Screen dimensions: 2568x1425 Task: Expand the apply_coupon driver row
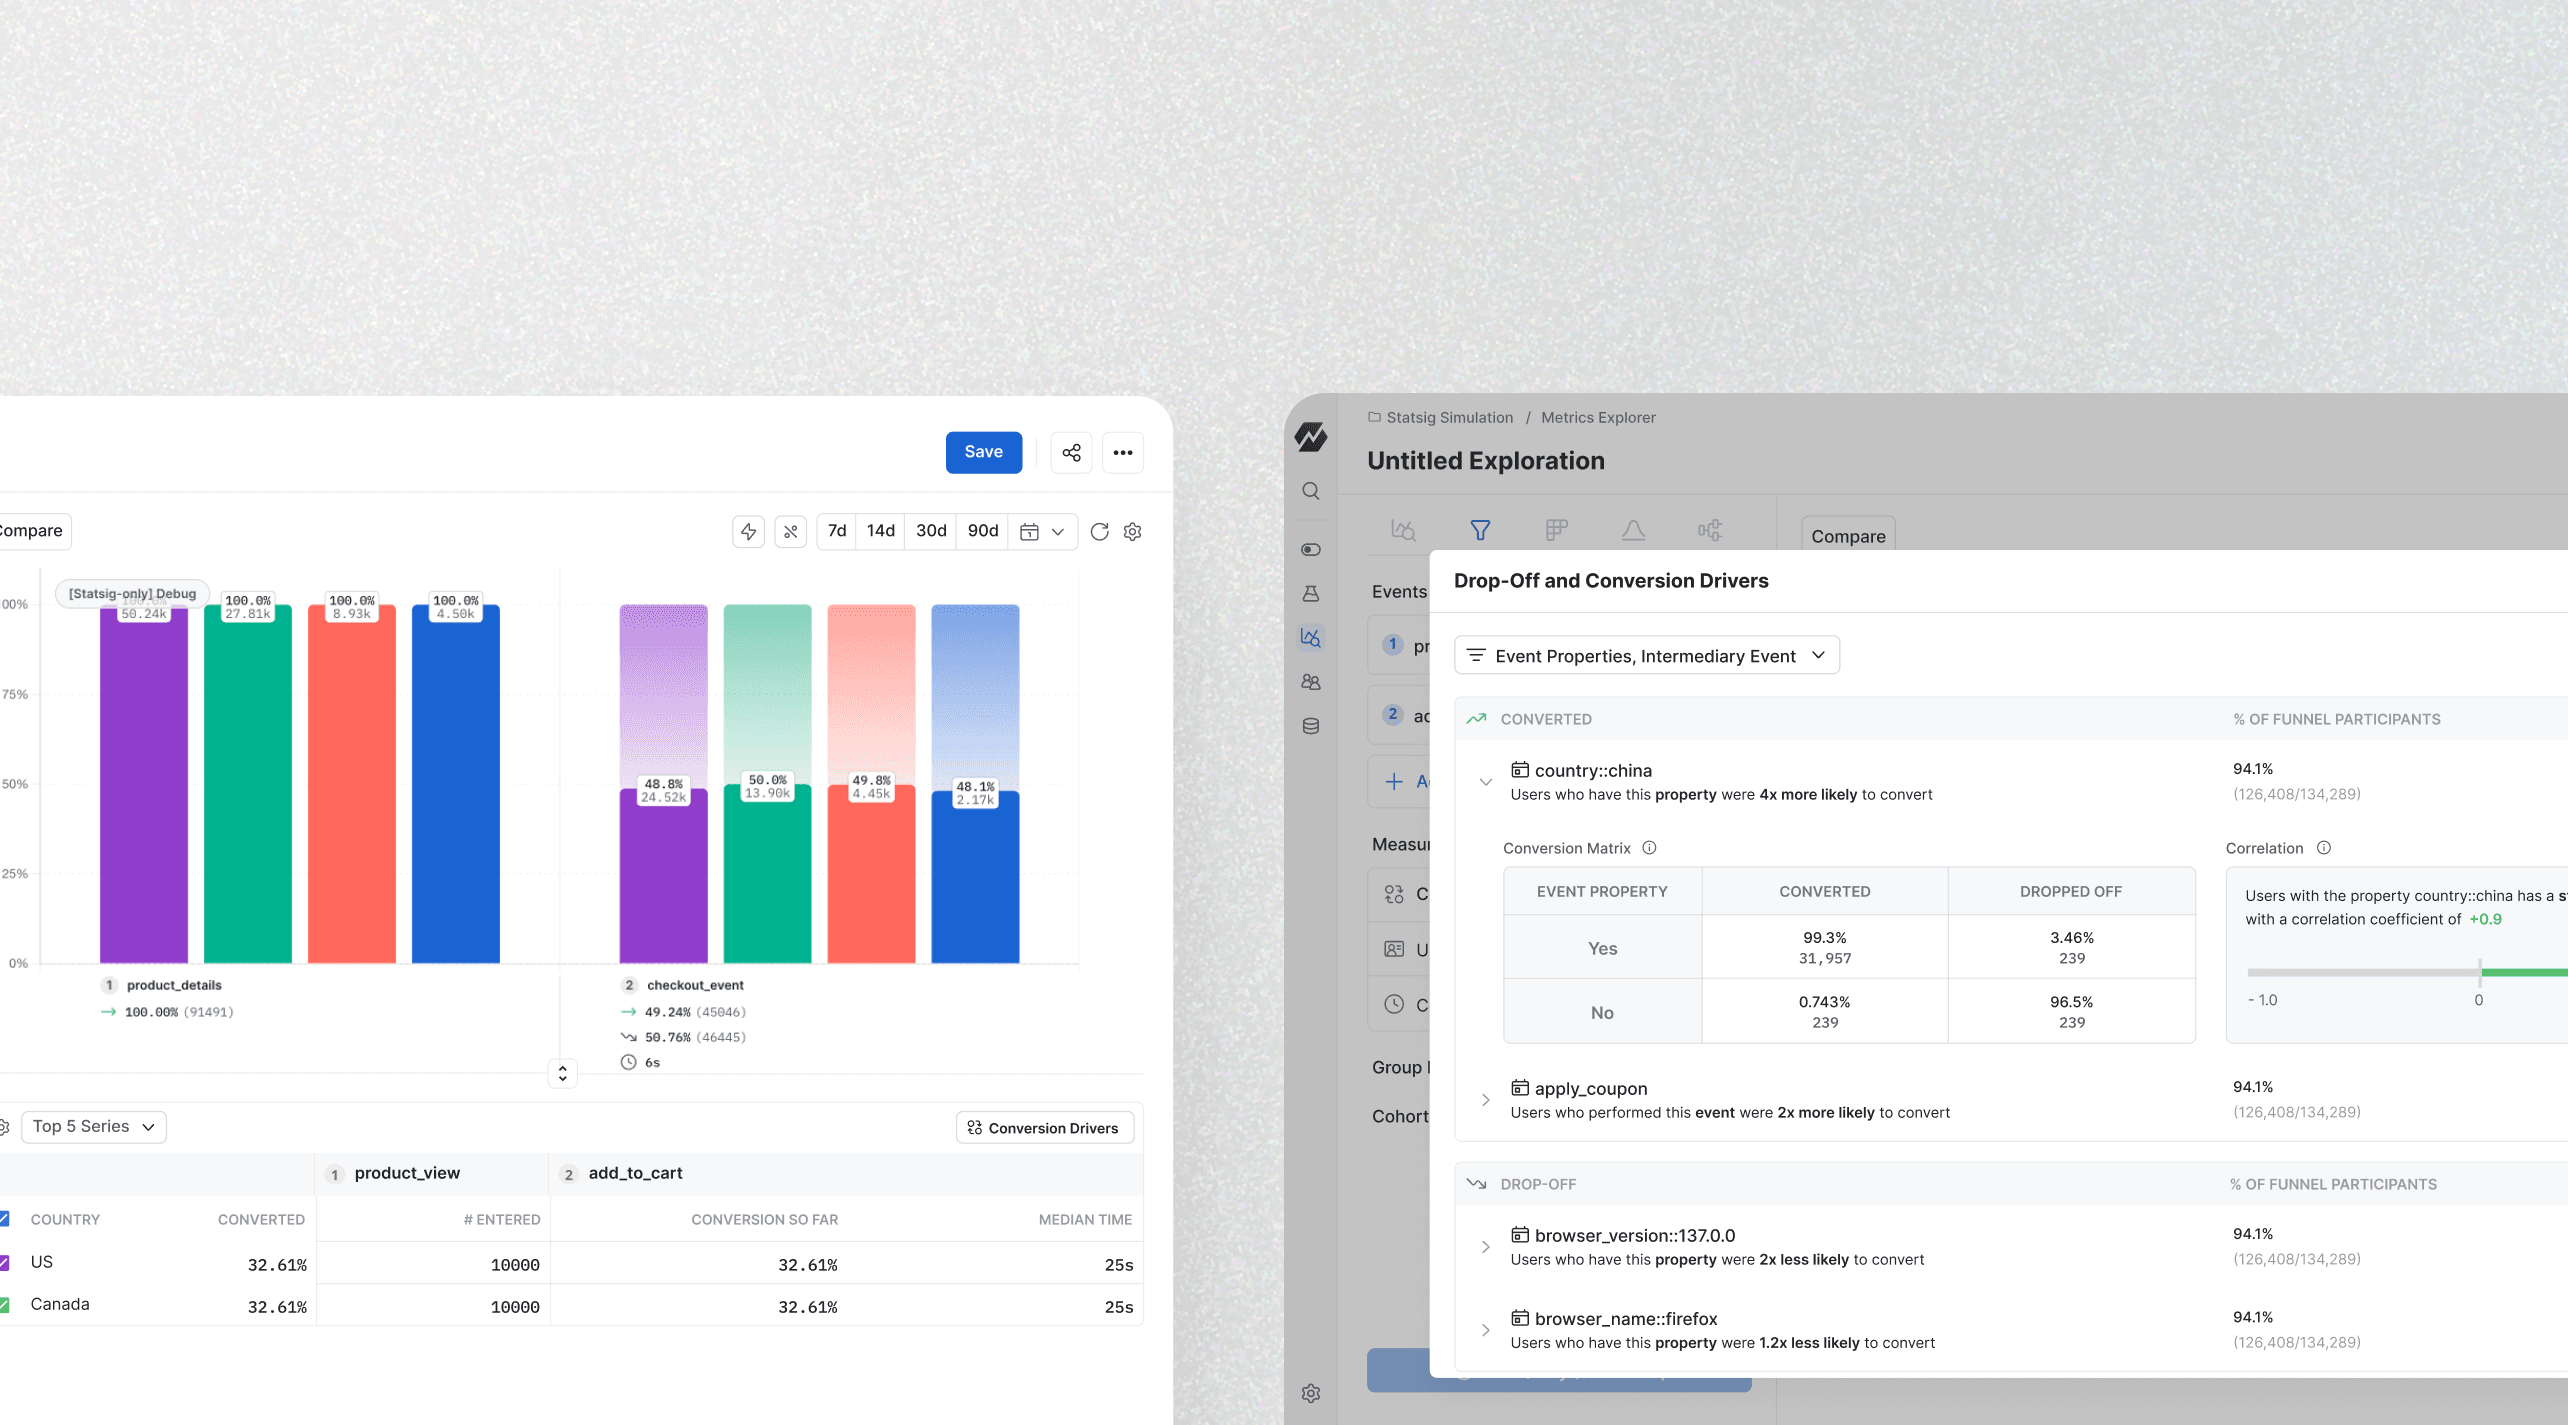pos(1486,1100)
